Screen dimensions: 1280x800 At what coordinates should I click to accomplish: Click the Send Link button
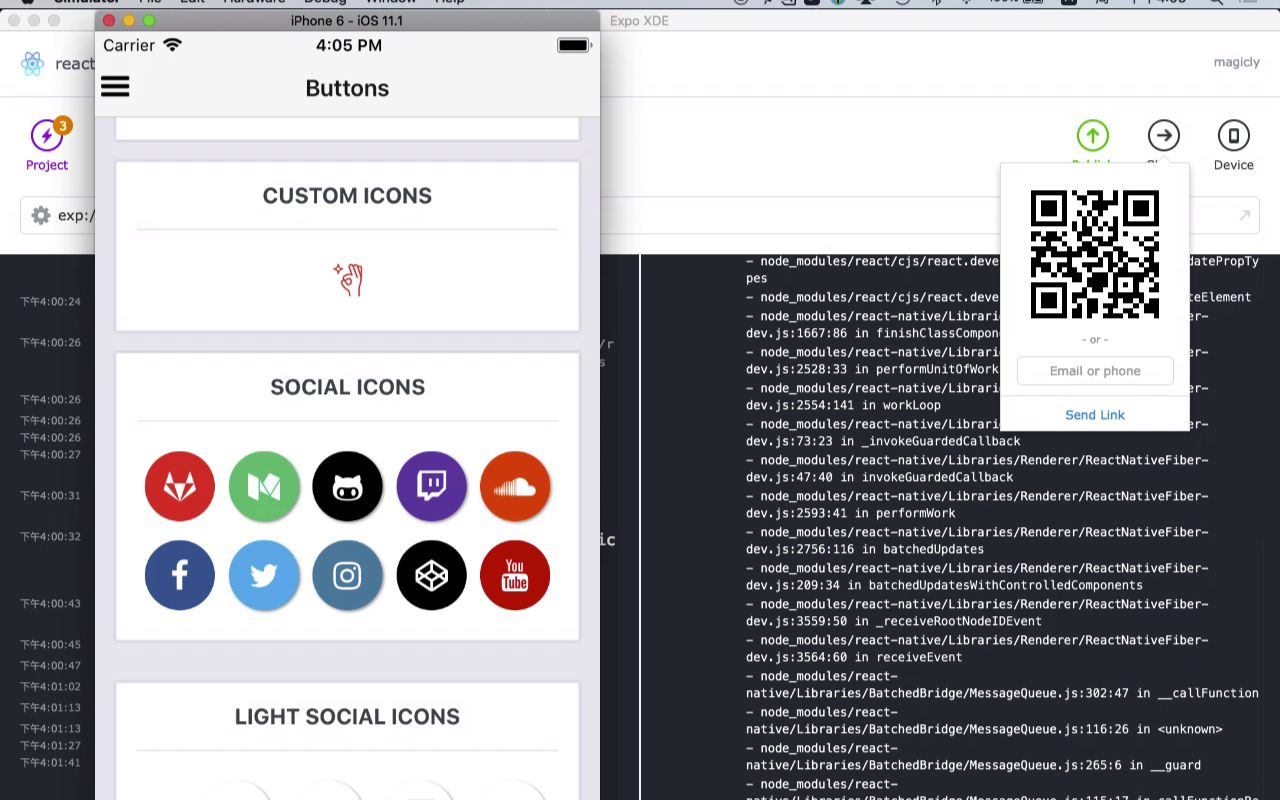tap(1095, 415)
